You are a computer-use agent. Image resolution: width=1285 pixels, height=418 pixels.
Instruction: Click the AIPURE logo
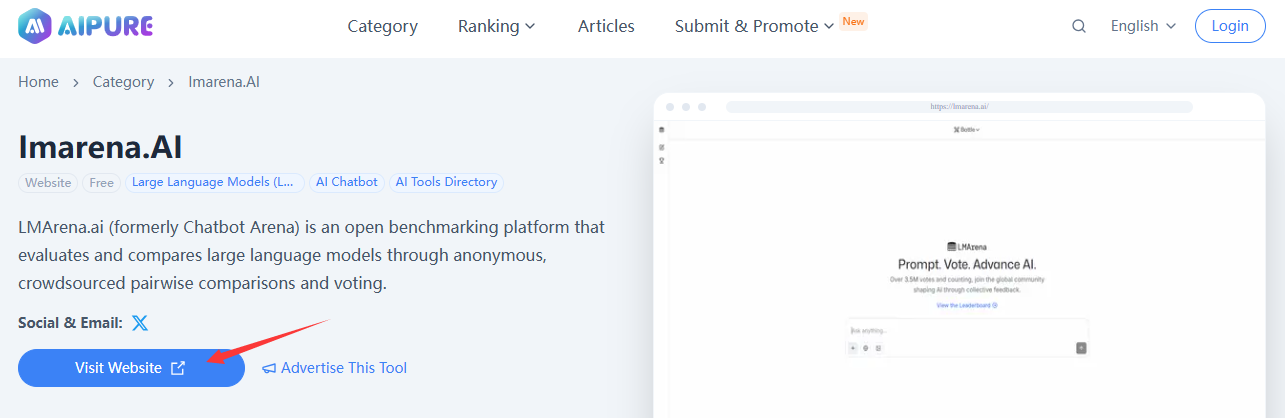(86, 26)
